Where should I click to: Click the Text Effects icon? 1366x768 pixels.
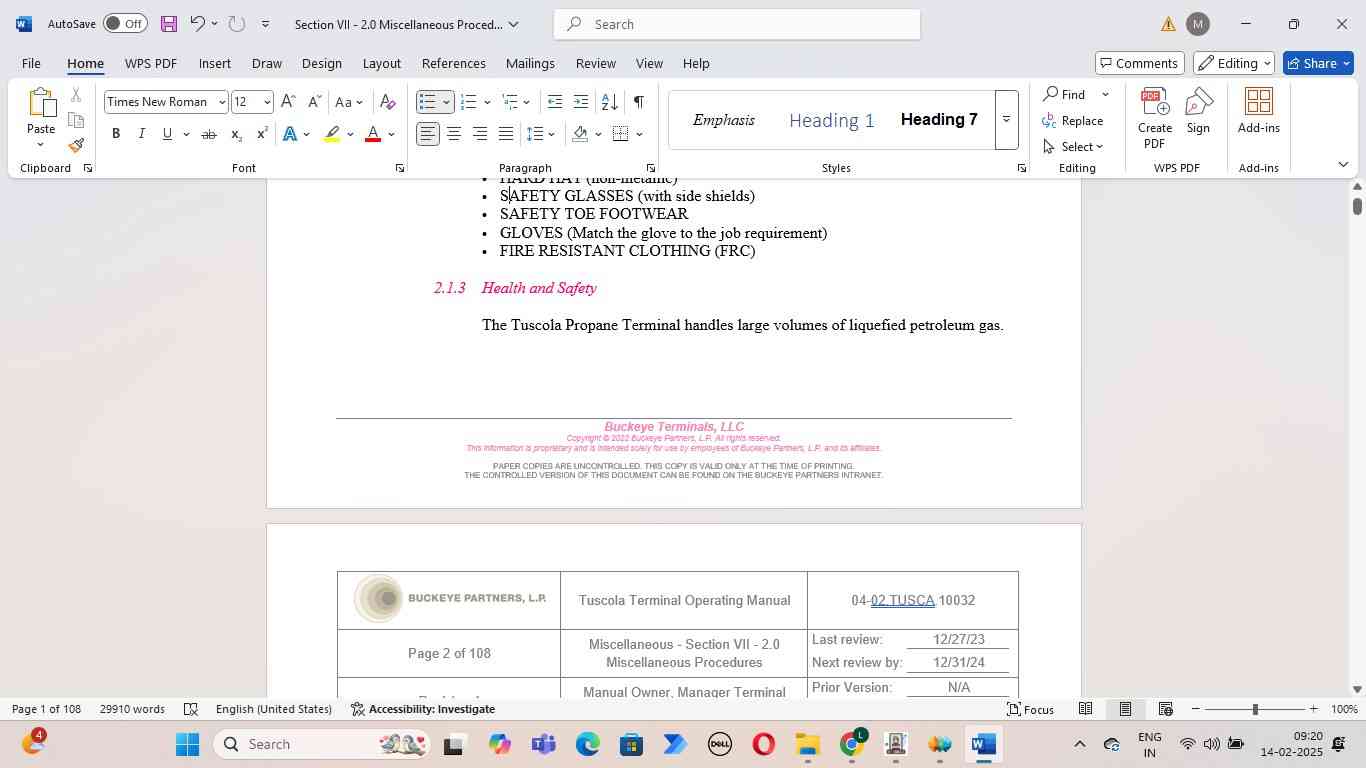[x=290, y=134]
